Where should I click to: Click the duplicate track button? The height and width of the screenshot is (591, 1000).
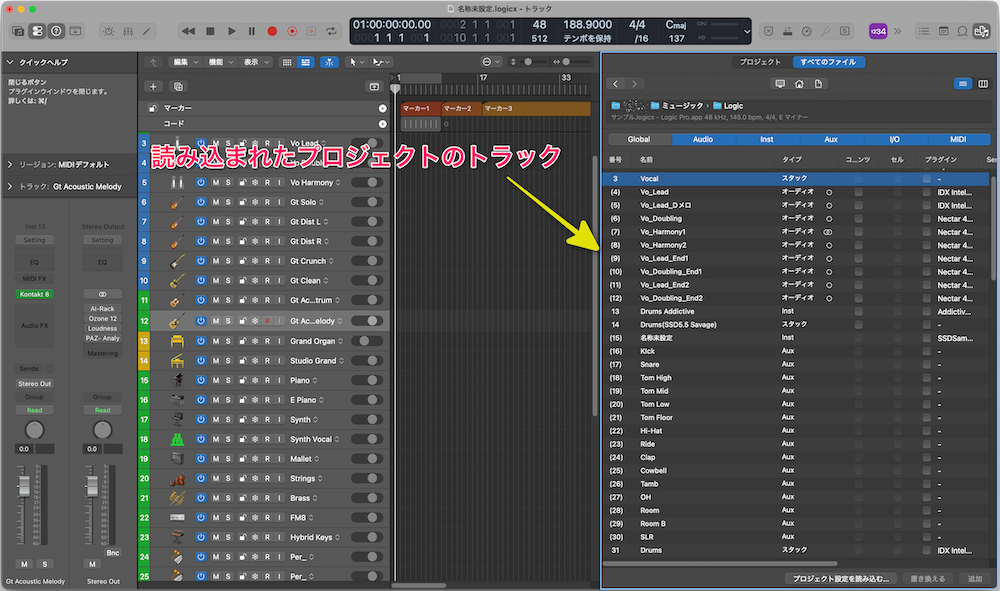(179, 86)
